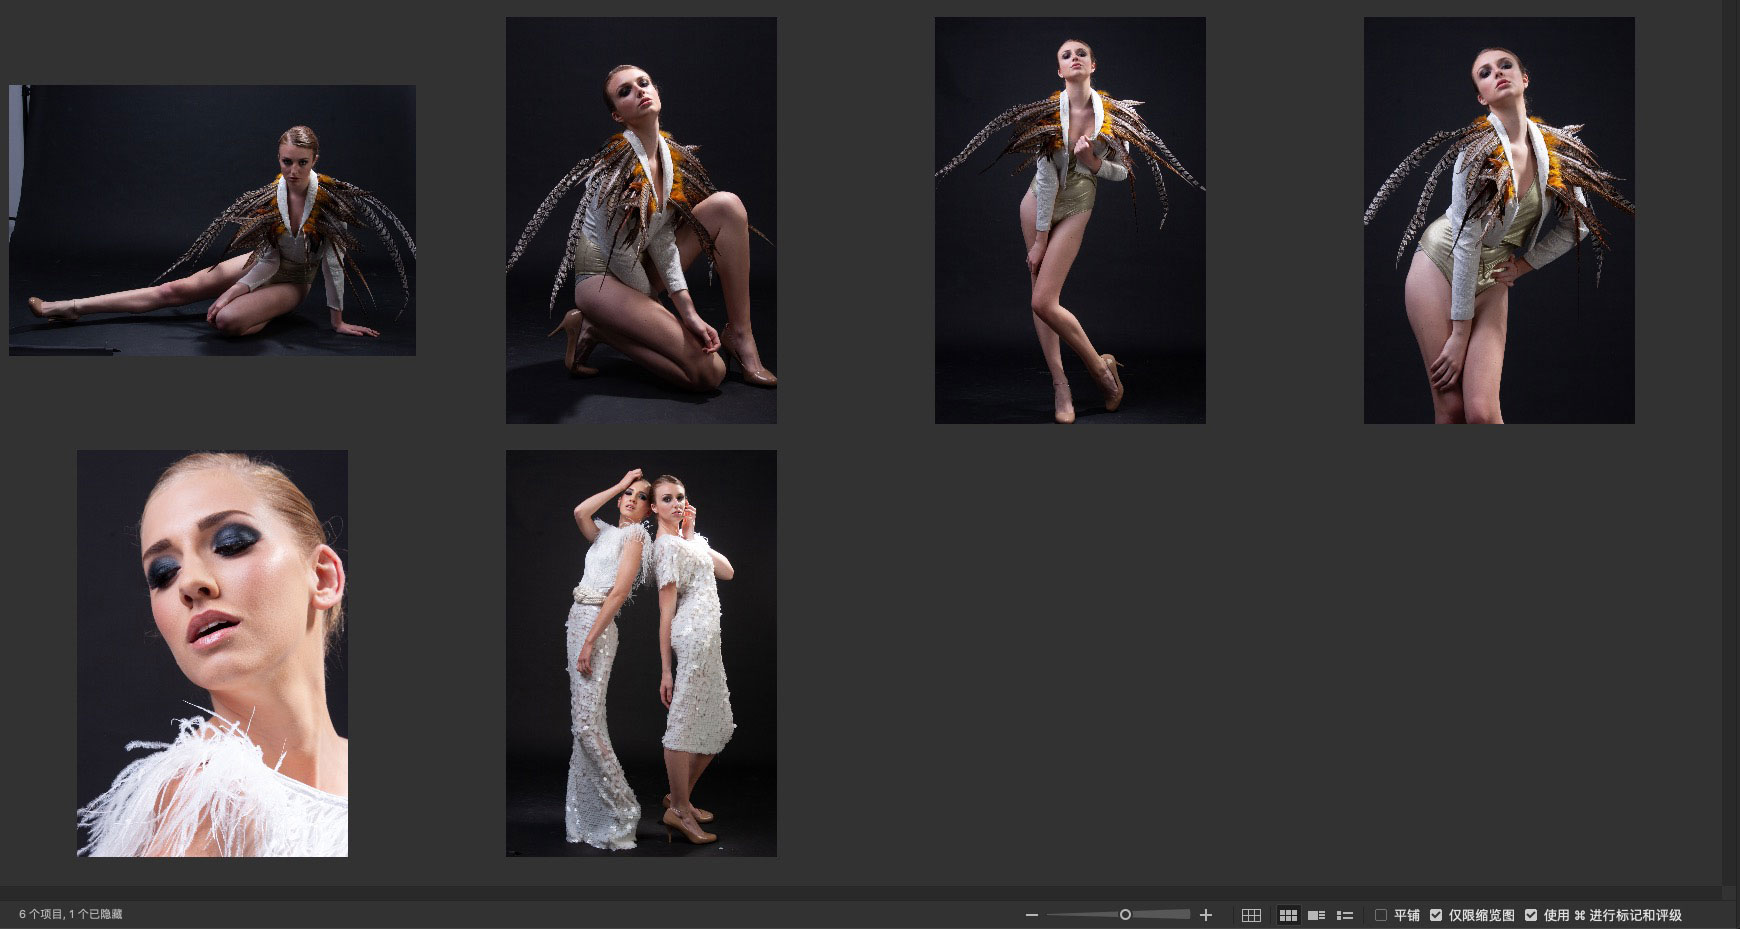Select the photo of two models in white dresses
Image resolution: width=1740 pixels, height=929 pixels.
click(x=641, y=653)
